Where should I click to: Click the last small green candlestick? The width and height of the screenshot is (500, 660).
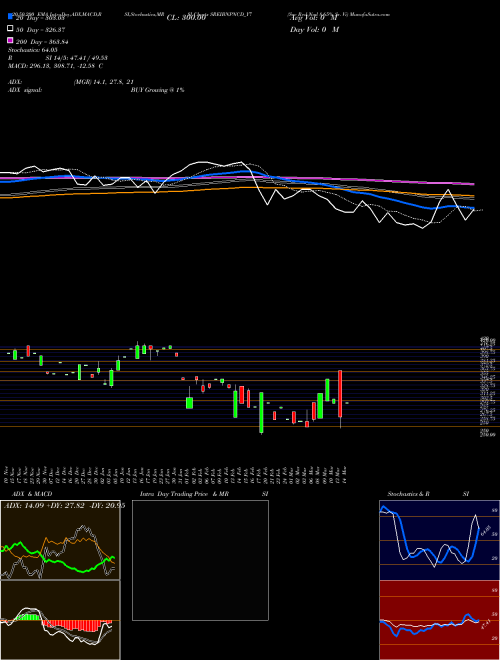coord(346,403)
